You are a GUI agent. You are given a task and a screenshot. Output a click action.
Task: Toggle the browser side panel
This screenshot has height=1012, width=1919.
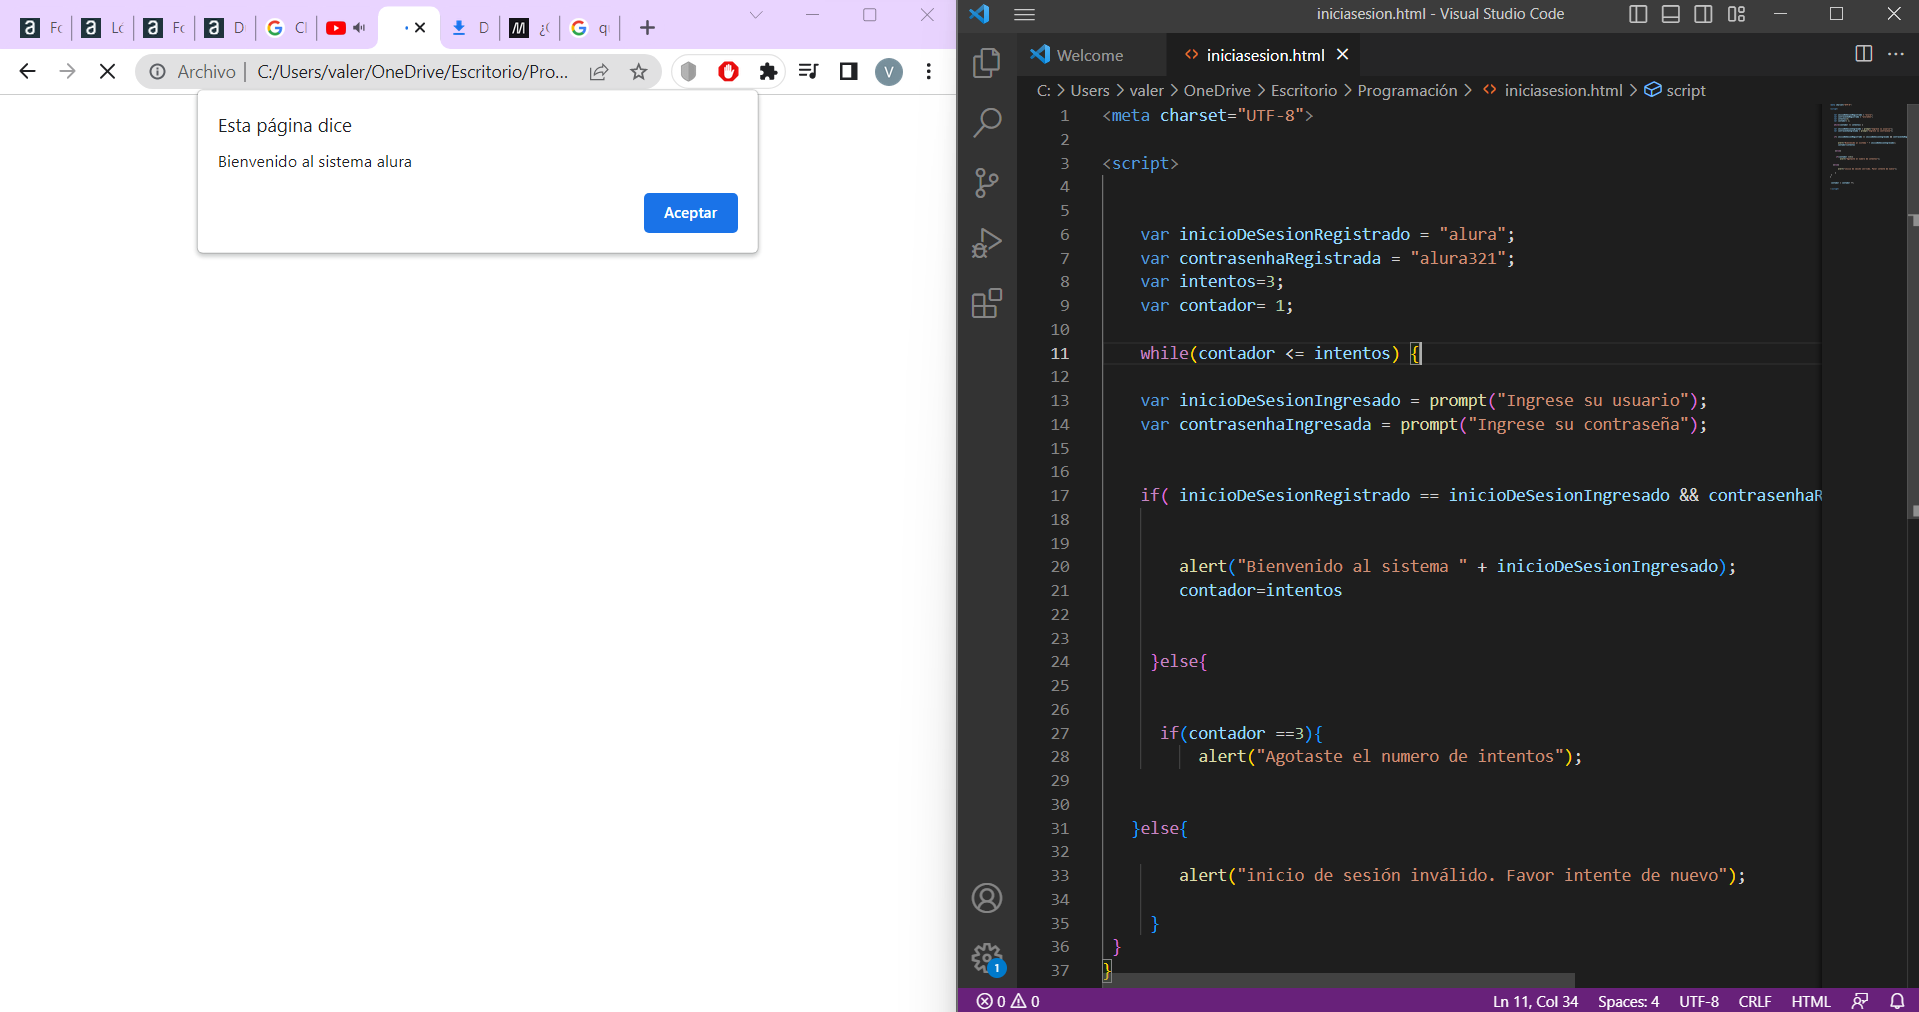point(848,71)
